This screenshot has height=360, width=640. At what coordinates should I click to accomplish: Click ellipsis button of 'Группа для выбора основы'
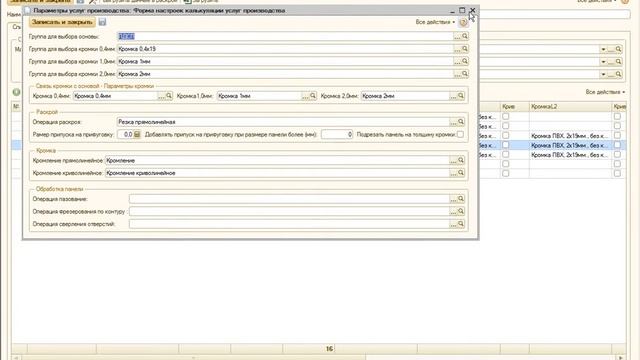(457, 36)
